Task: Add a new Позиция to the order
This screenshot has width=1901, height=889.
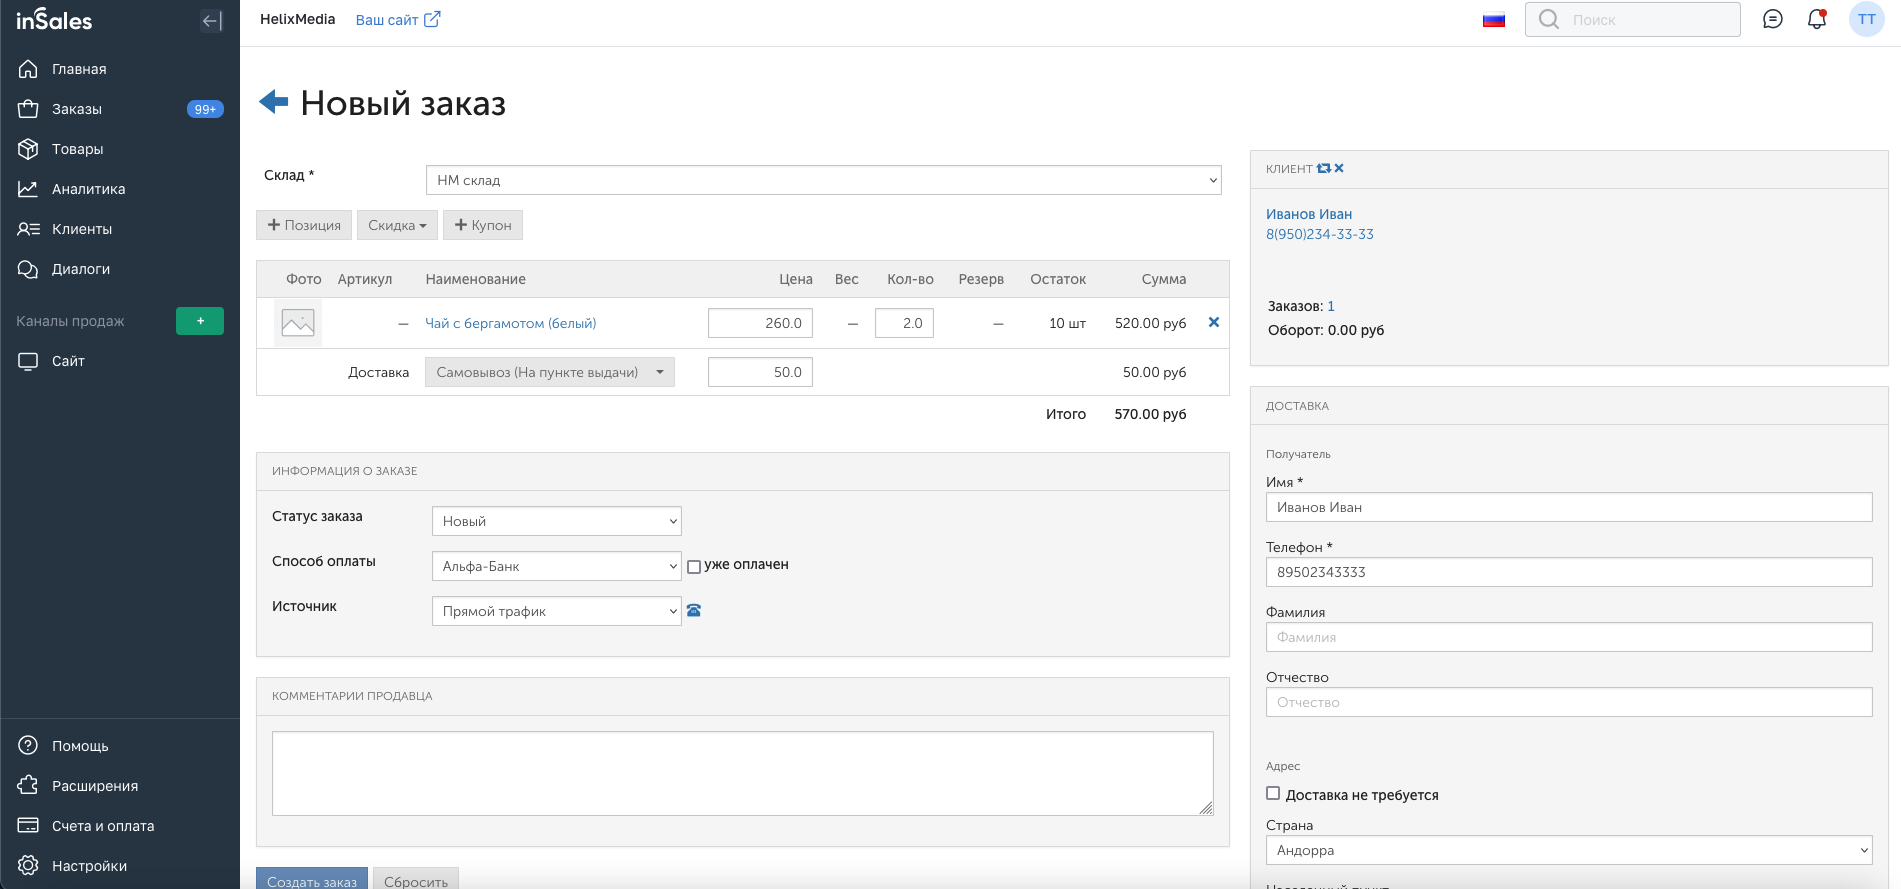Action: pyautogui.click(x=304, y=225)
